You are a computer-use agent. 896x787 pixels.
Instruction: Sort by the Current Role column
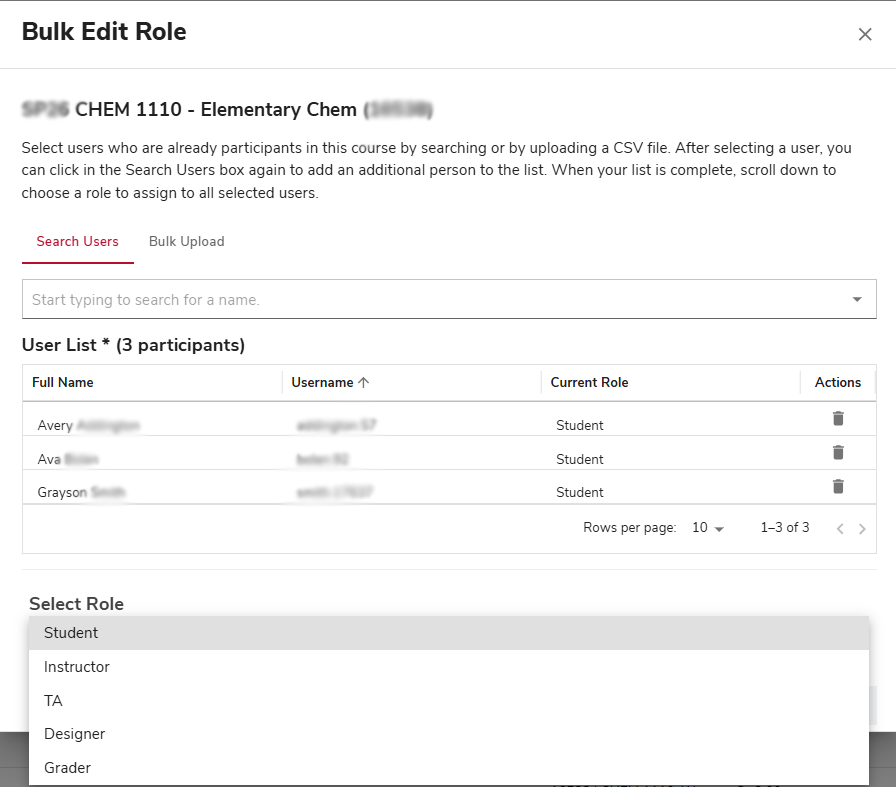[589, 382]
